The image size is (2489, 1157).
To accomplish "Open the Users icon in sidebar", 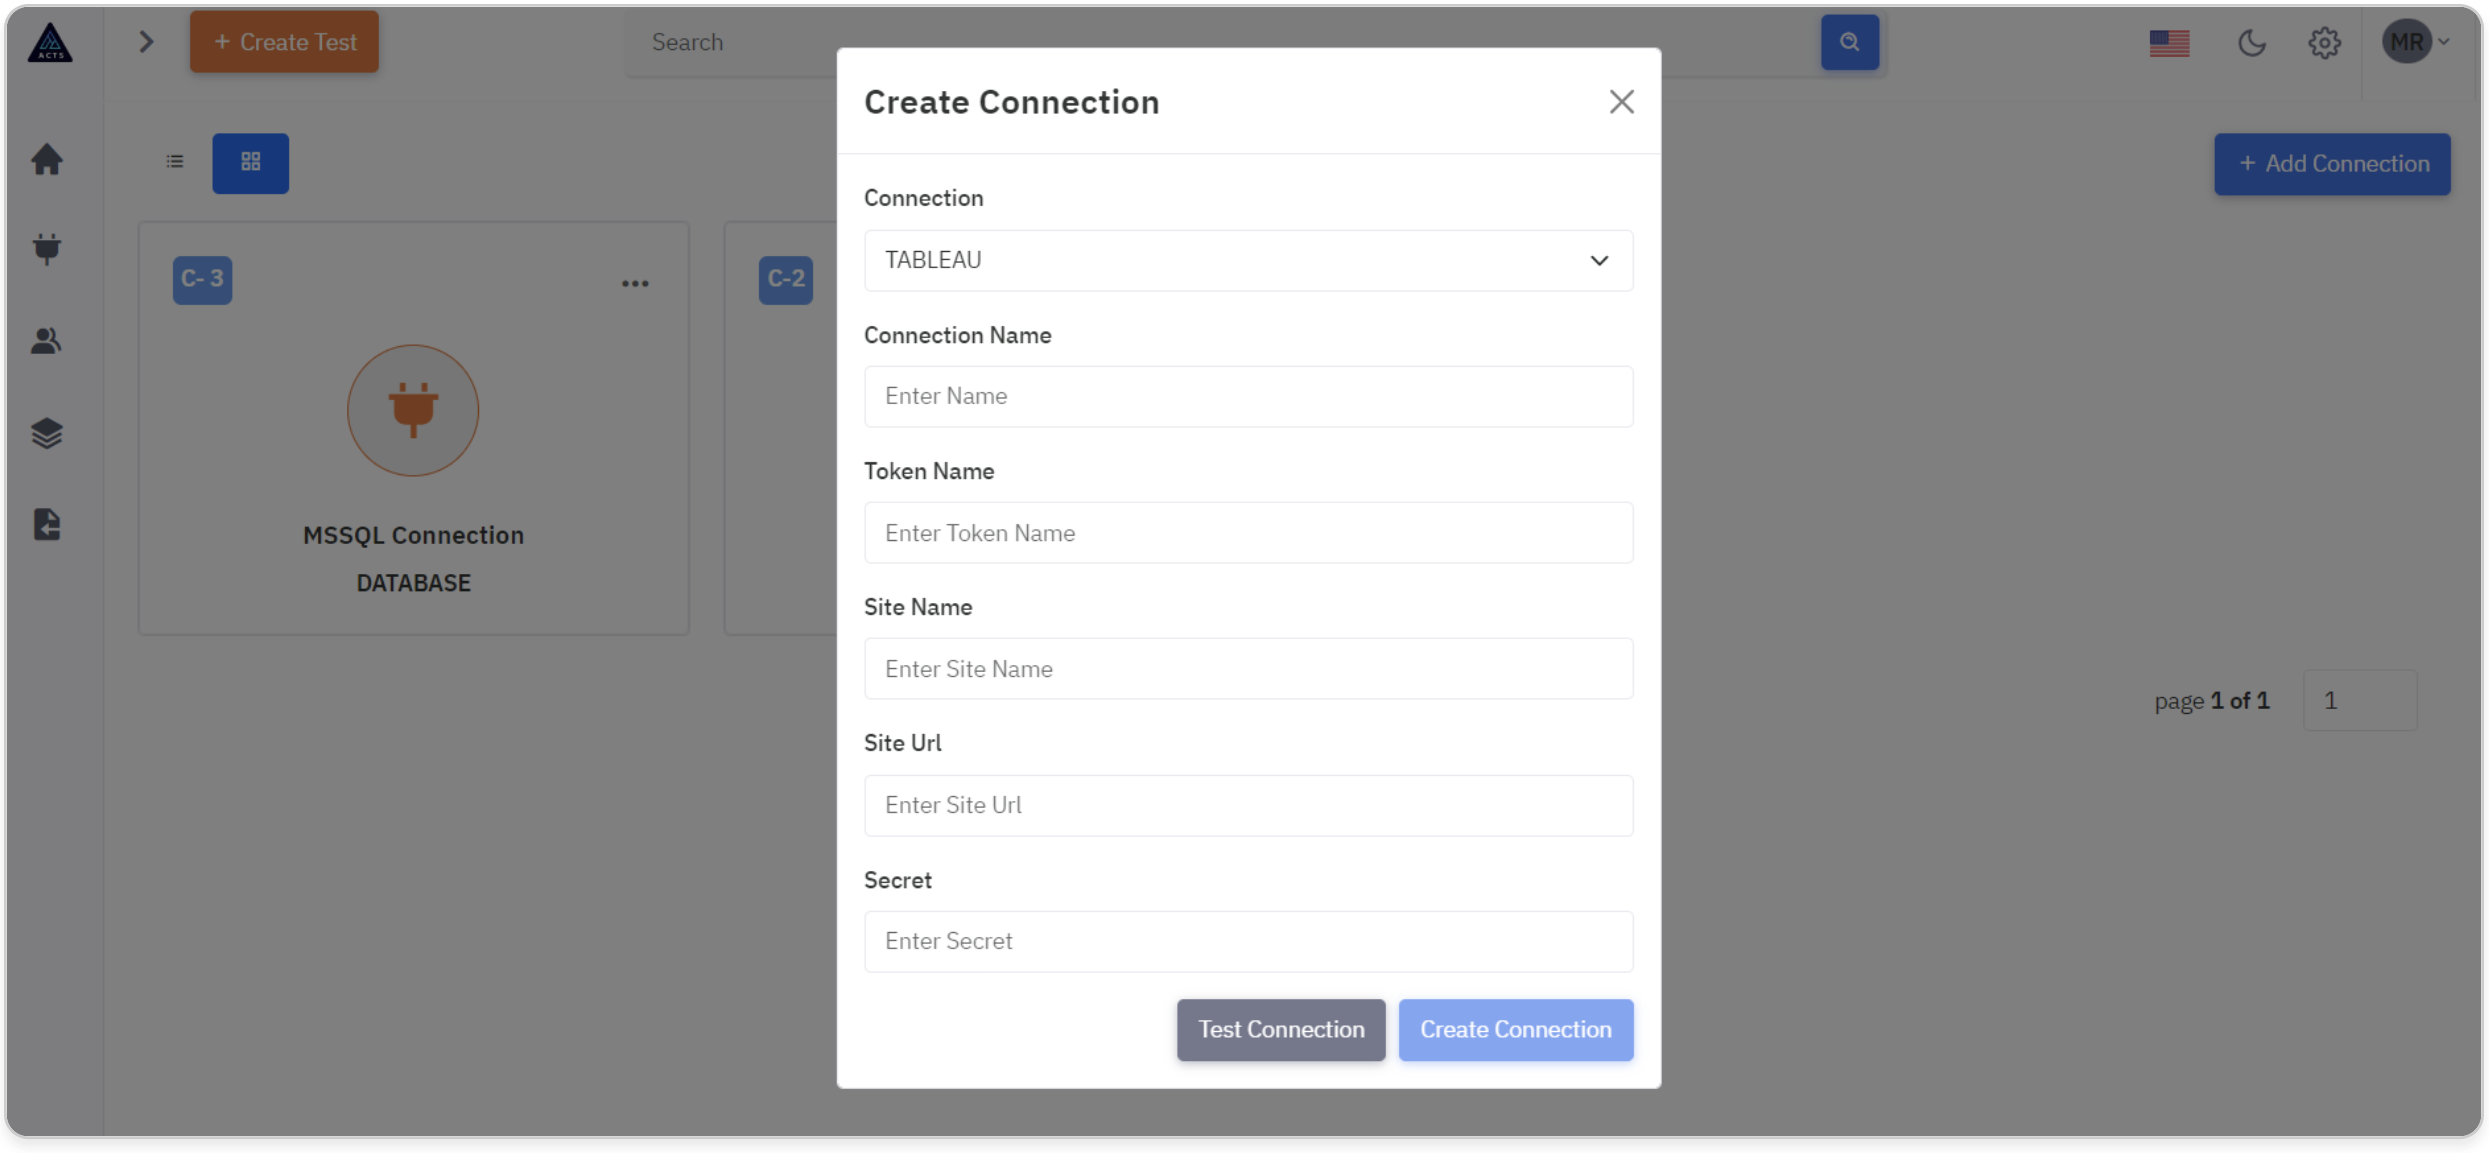I will click(x=47, y=341).
